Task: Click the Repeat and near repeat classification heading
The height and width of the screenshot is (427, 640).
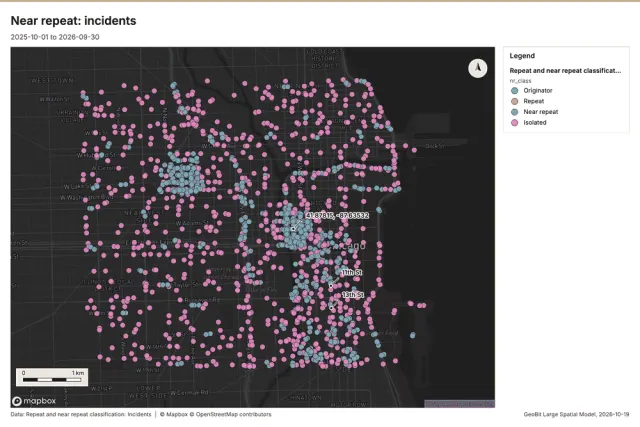Action: (x=565, y=71)
